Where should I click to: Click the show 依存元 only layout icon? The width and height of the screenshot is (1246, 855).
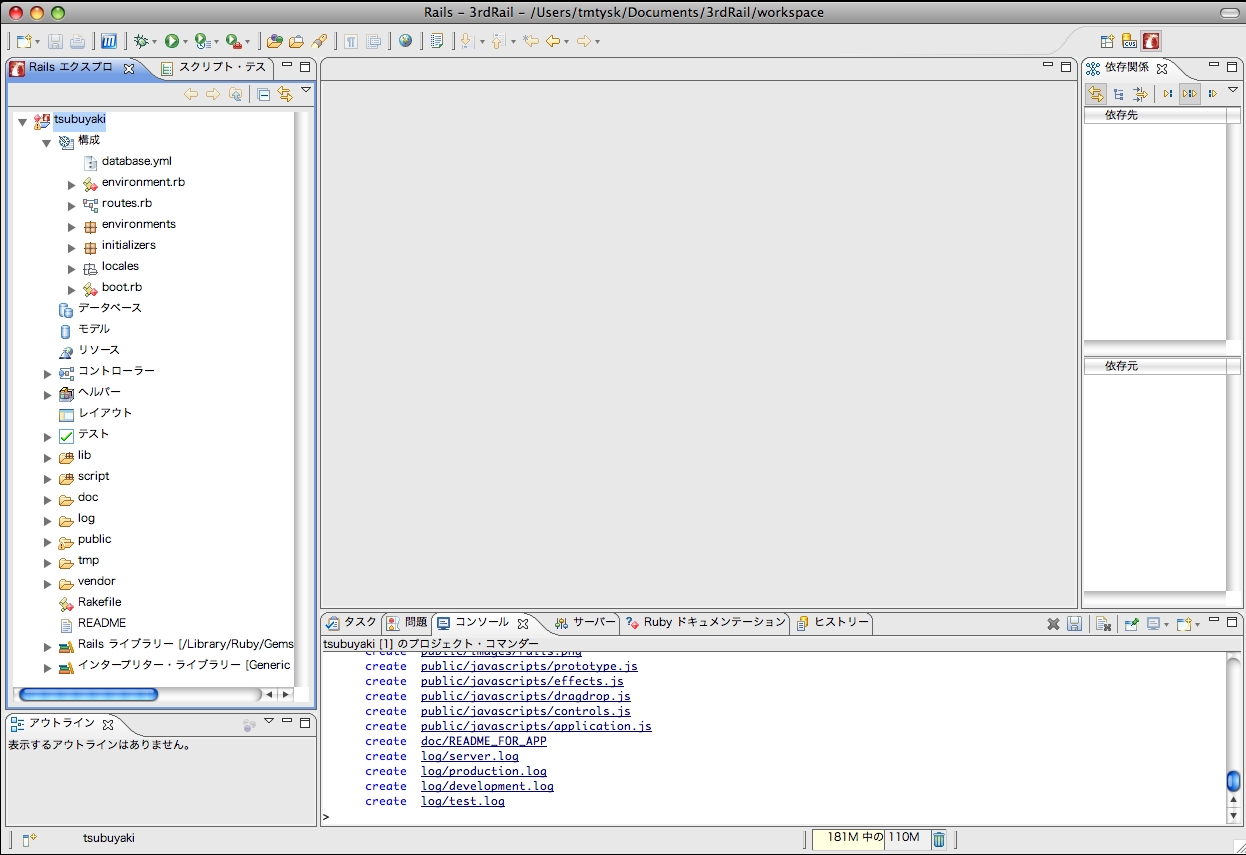click(1212, 94)
